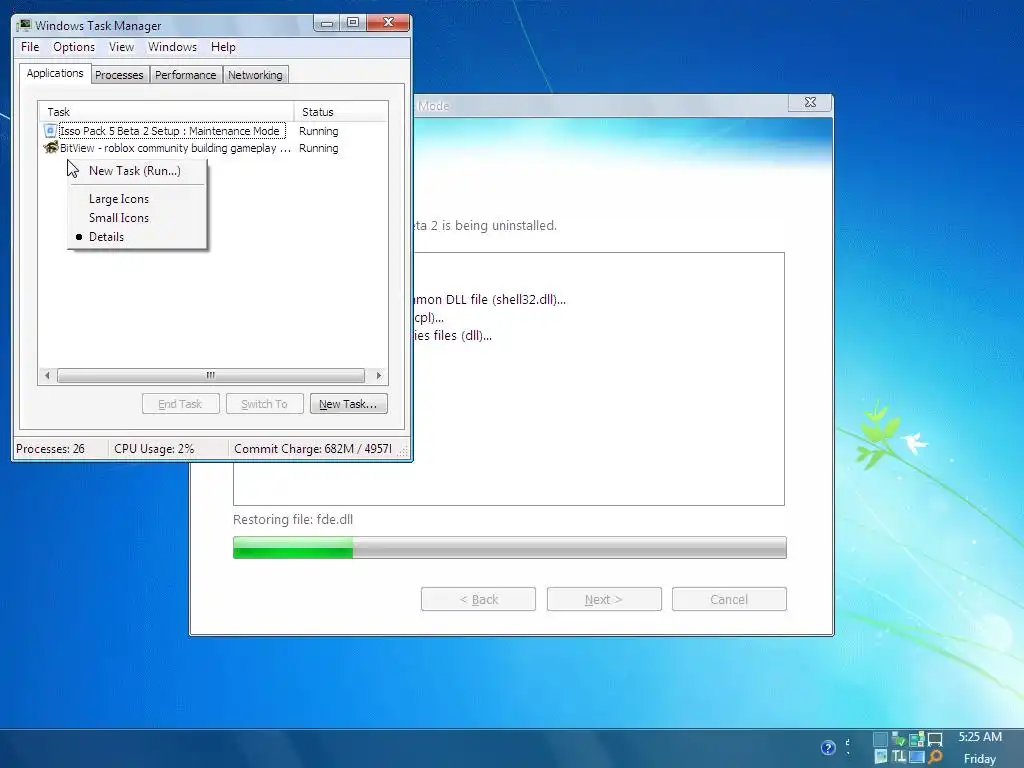The width and height of the screenshot is (1024, 768).
Task: Open the Options menu
Action: (x=74, y=47)
